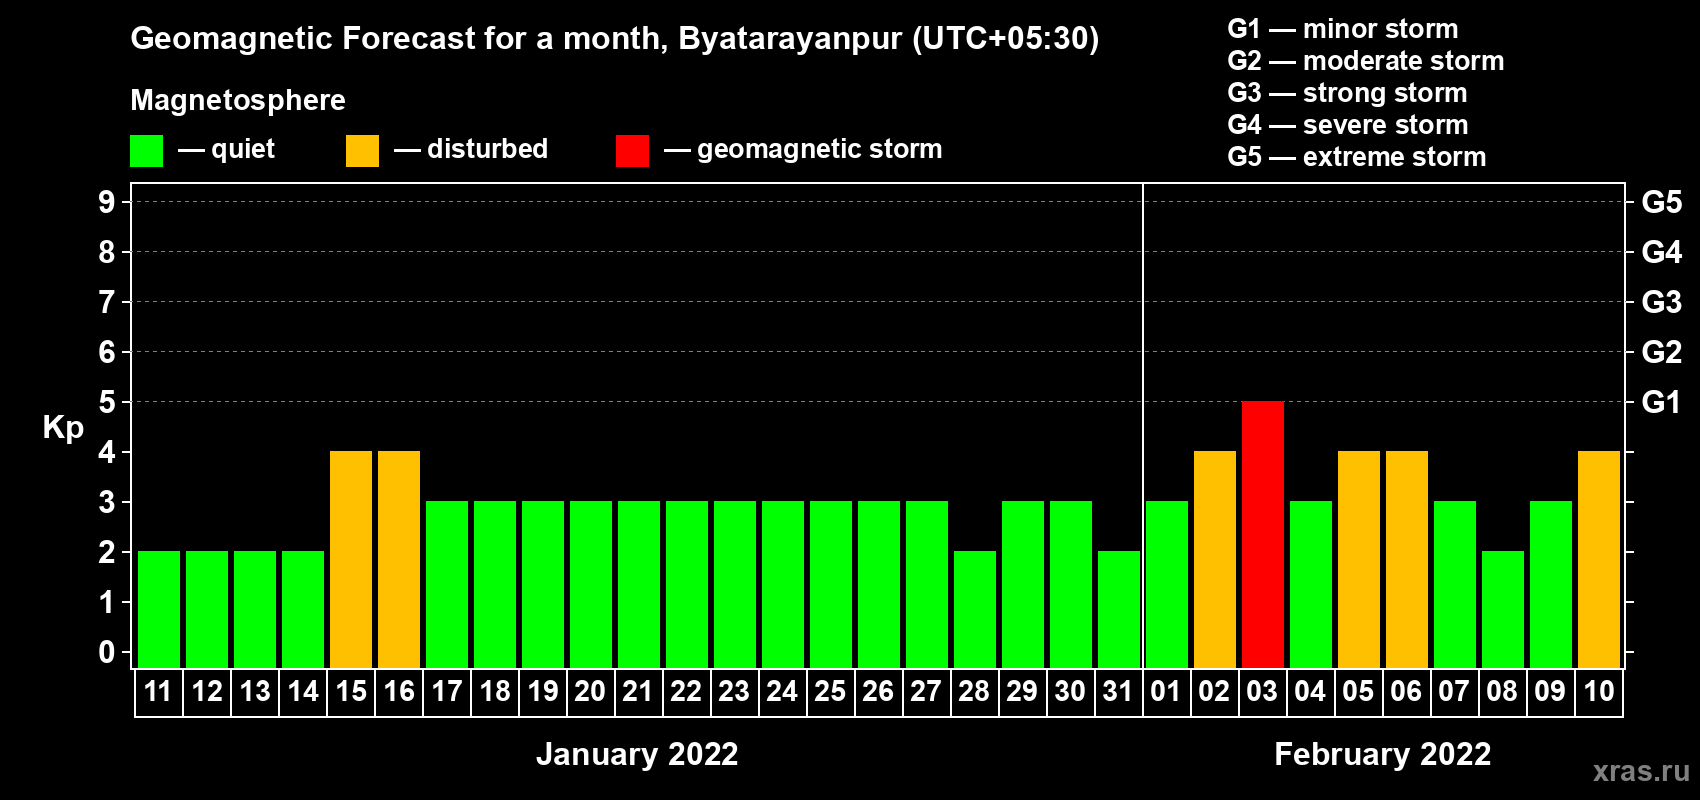Click date label 06 on the axis
1700x800 pixels.
pyautogui.click(x=1407, y=692)
